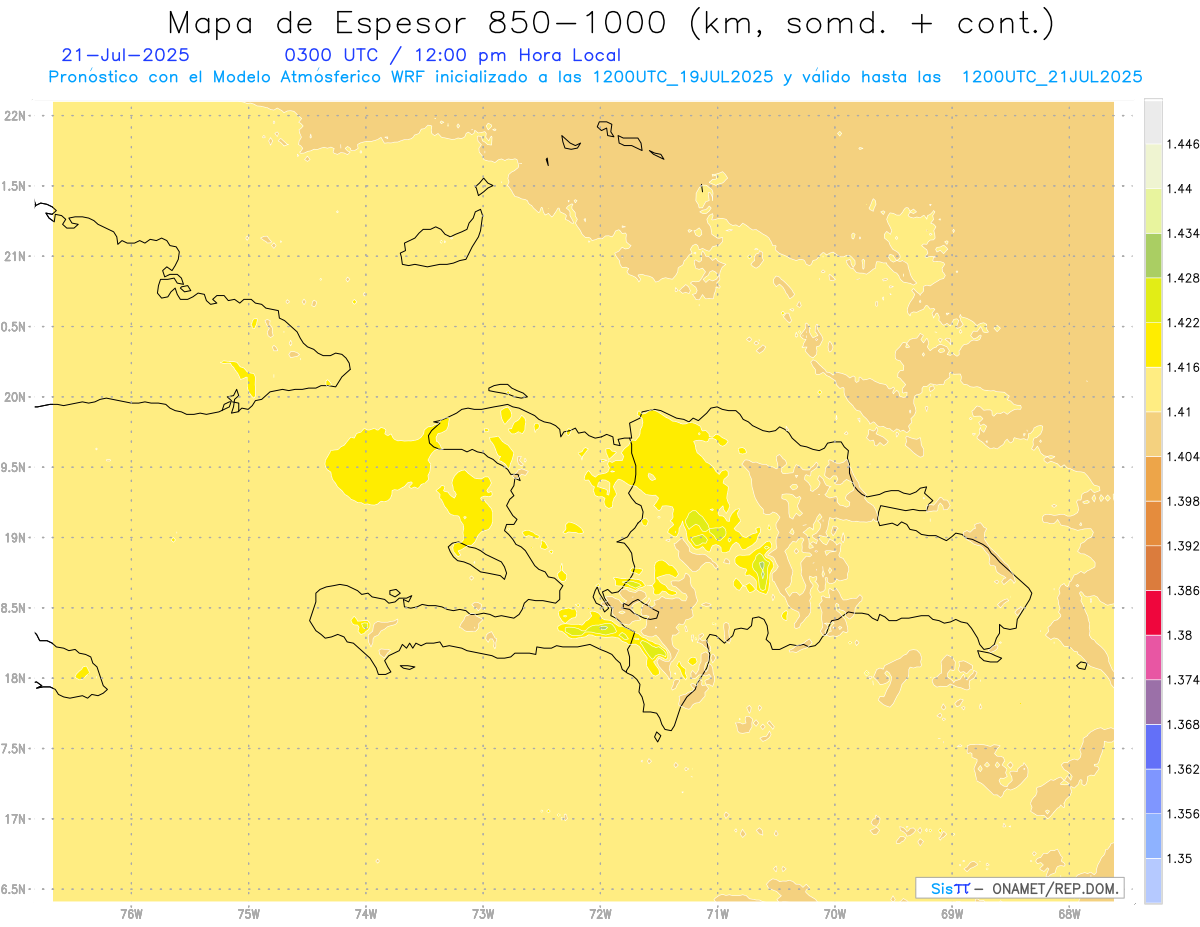Click the 71W longitude label
This screenshot has height=927, width=1200.
(717, 912)
